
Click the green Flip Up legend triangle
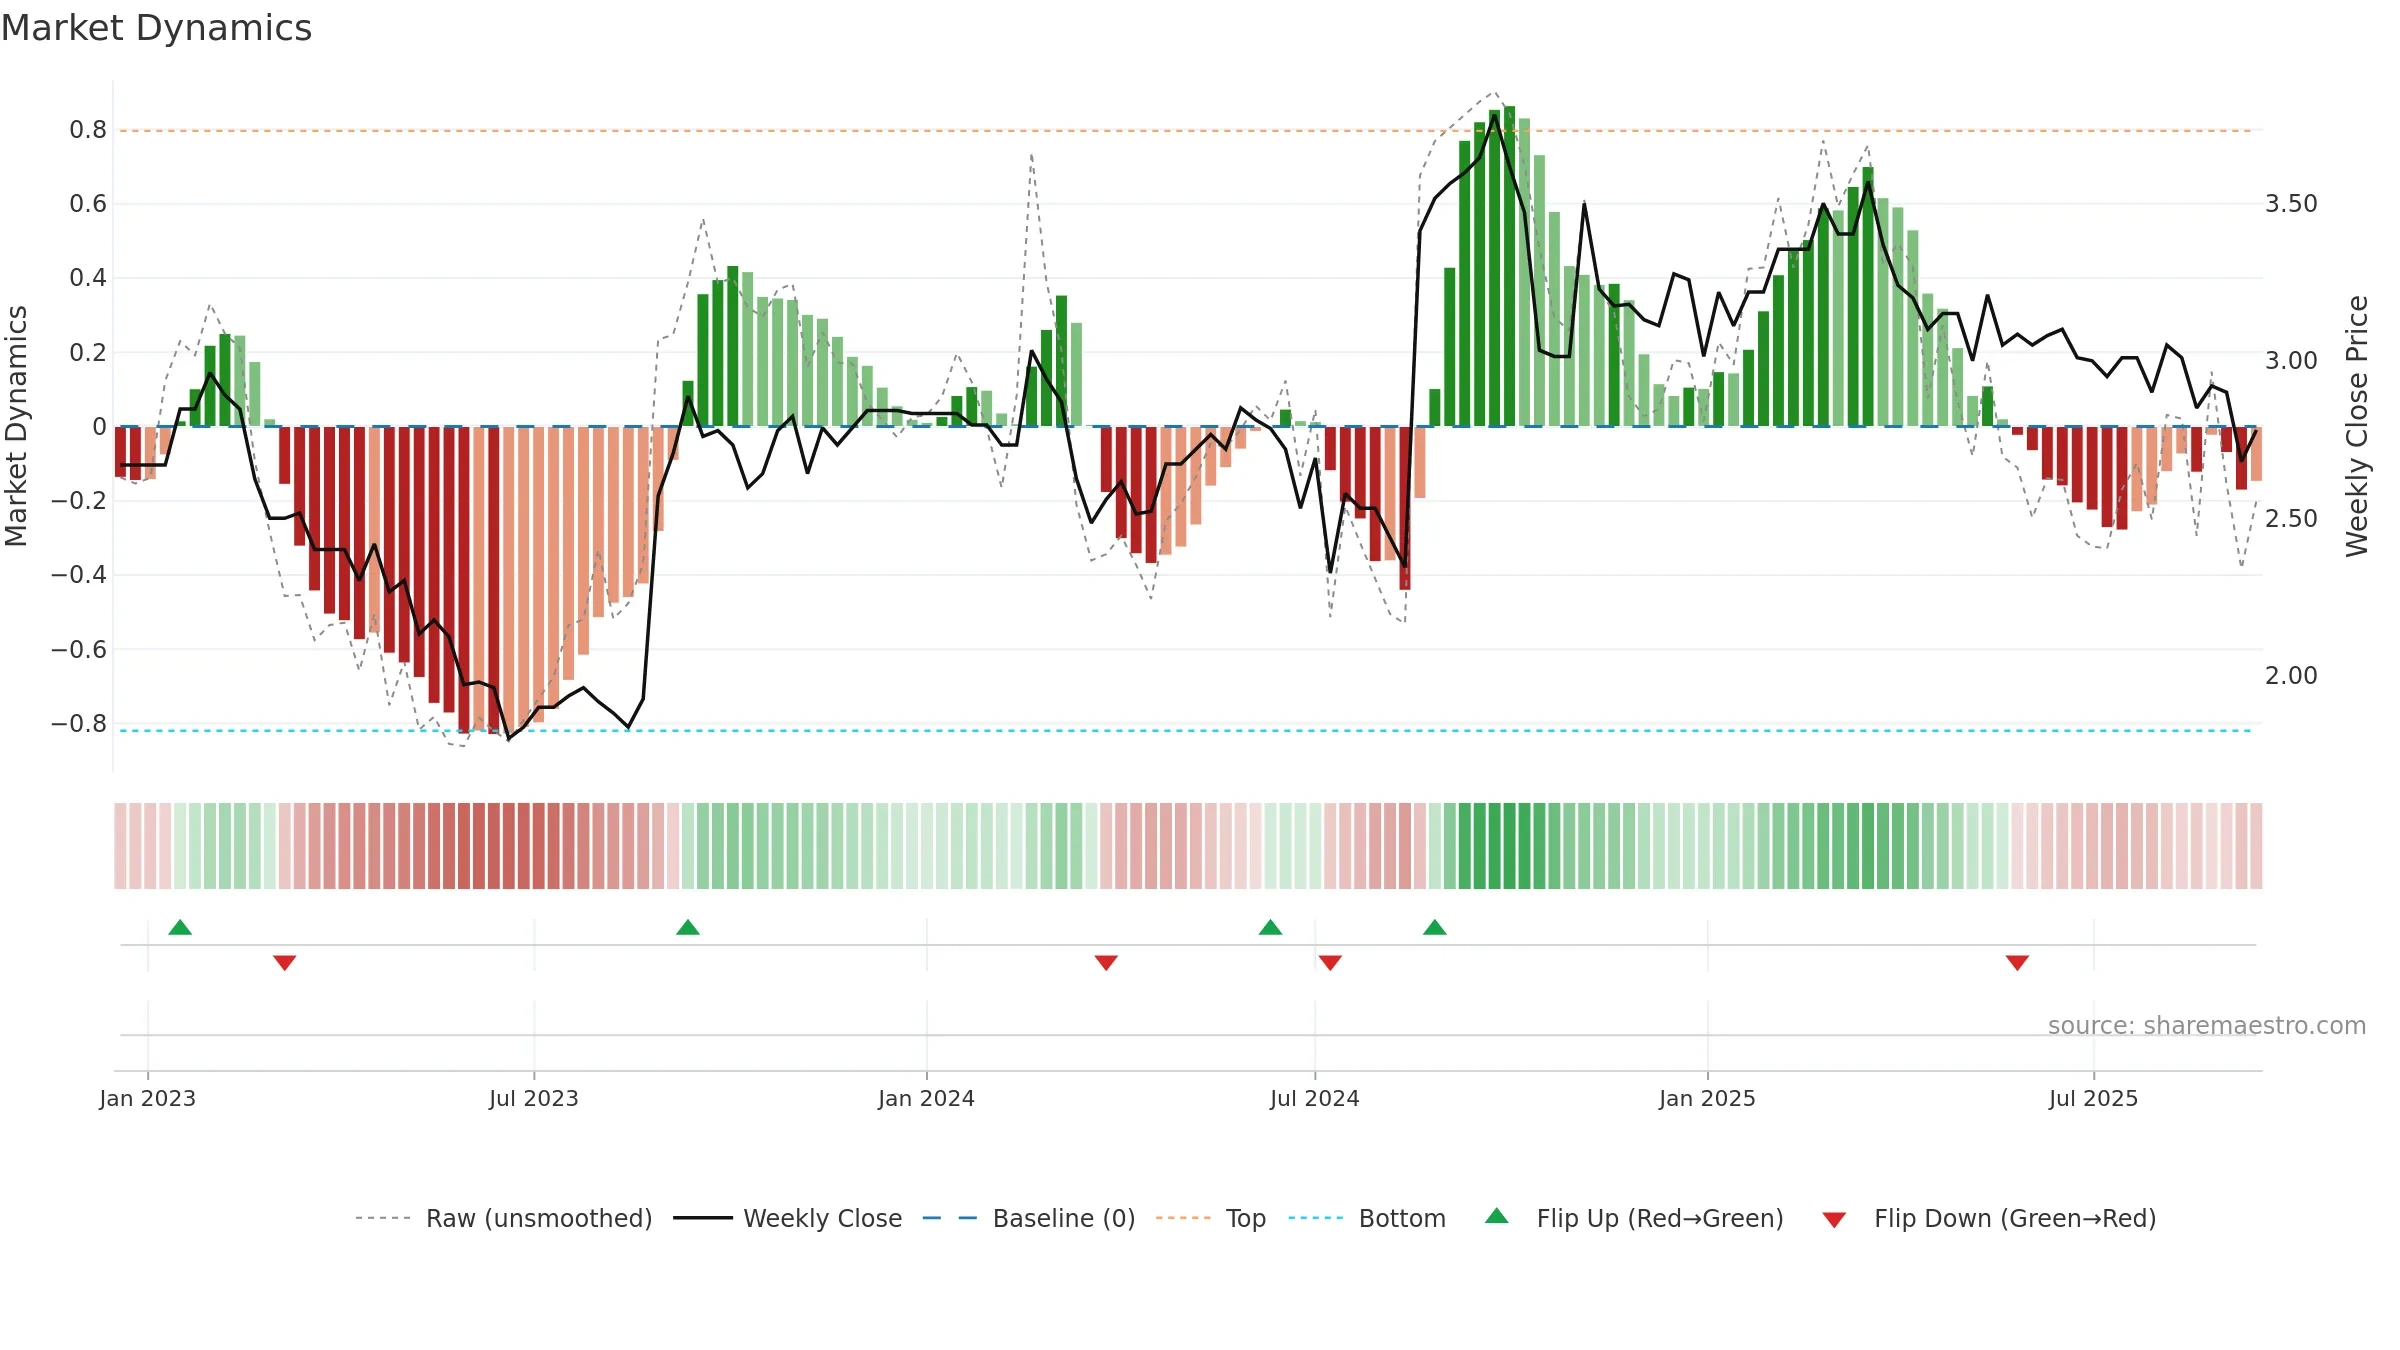pos(1497,1216)
